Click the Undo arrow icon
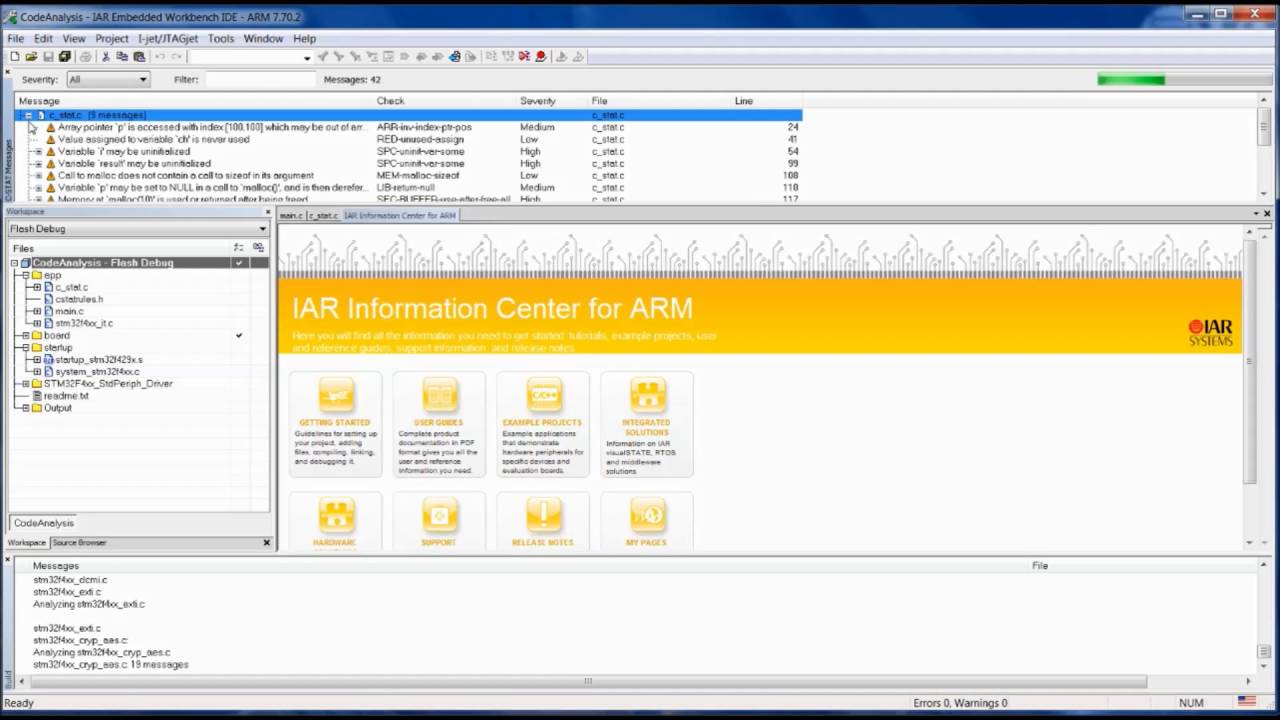 click(x=159, y=56)
